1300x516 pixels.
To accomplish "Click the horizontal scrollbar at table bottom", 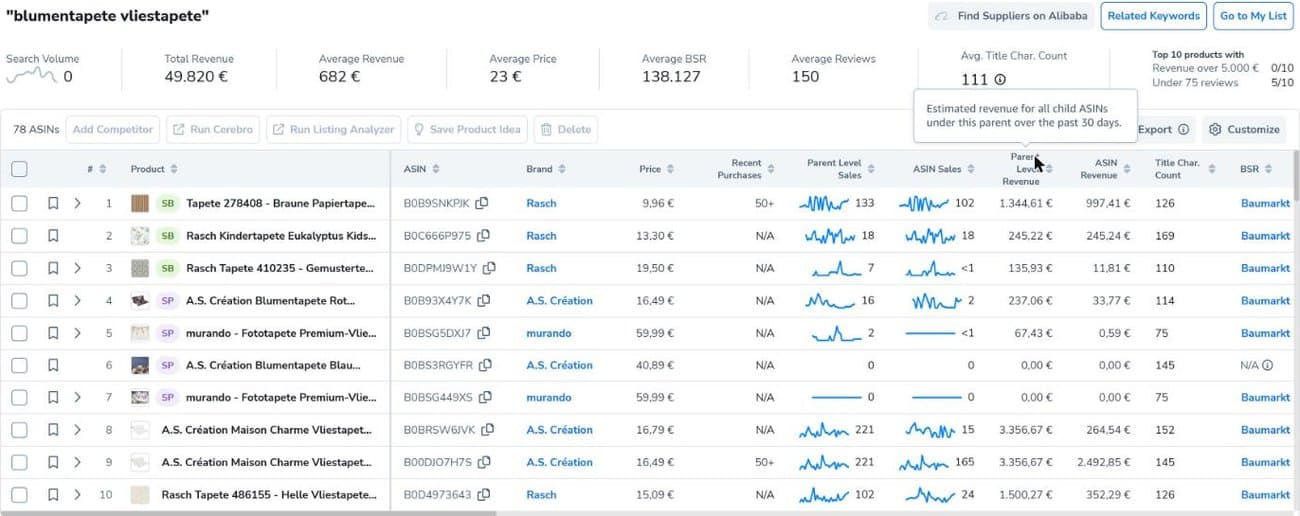I will 248,513.
